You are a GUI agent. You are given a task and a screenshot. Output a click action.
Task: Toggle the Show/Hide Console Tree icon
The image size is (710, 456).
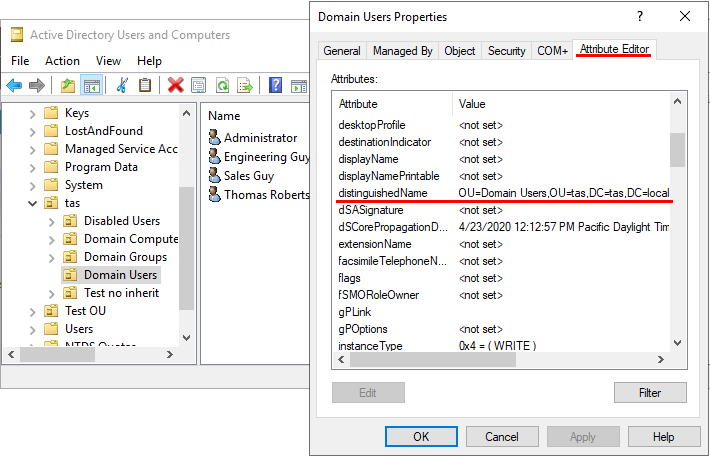[91, 86]
